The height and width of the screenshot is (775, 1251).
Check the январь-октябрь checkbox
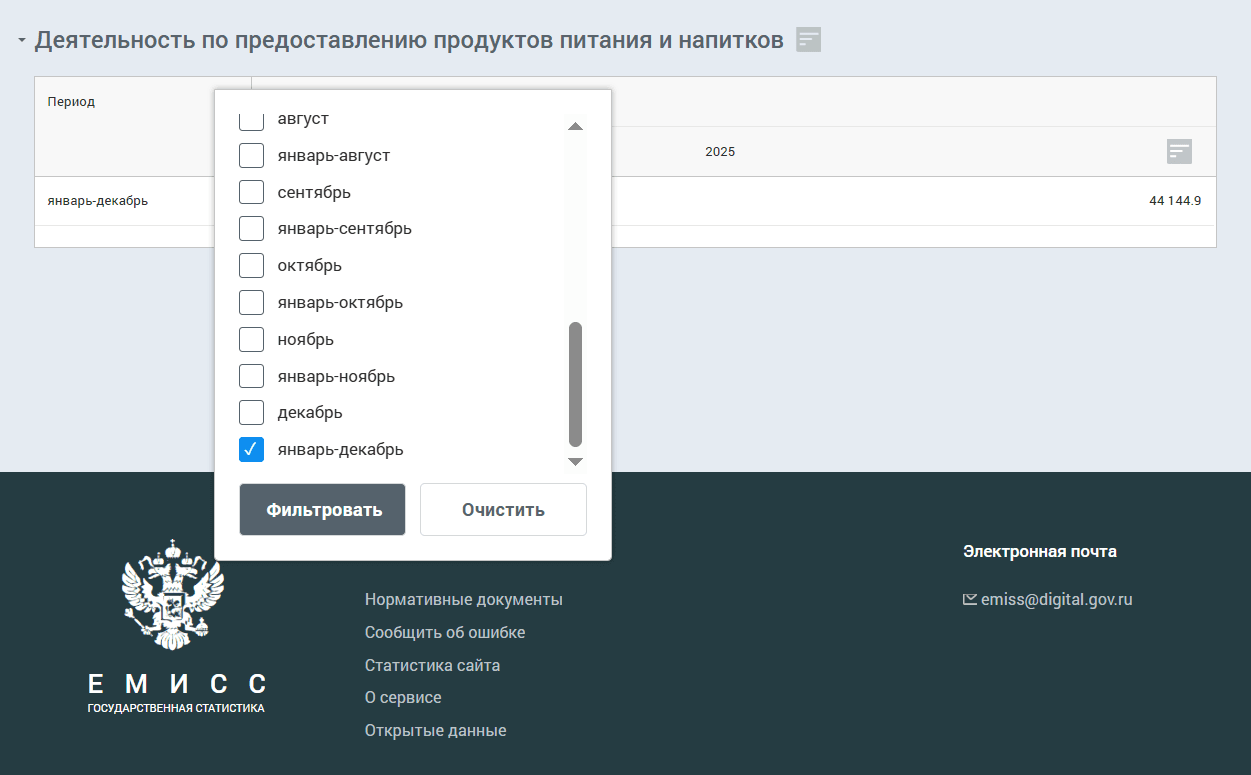coord(251,302)
